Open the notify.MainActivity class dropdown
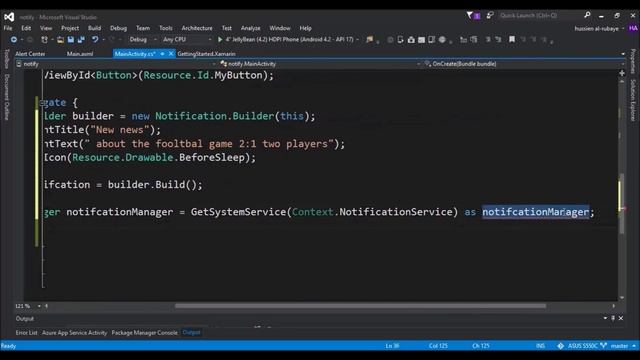This screenshot has width=640, height=360. pyautogui.click(x=320, y=64)
